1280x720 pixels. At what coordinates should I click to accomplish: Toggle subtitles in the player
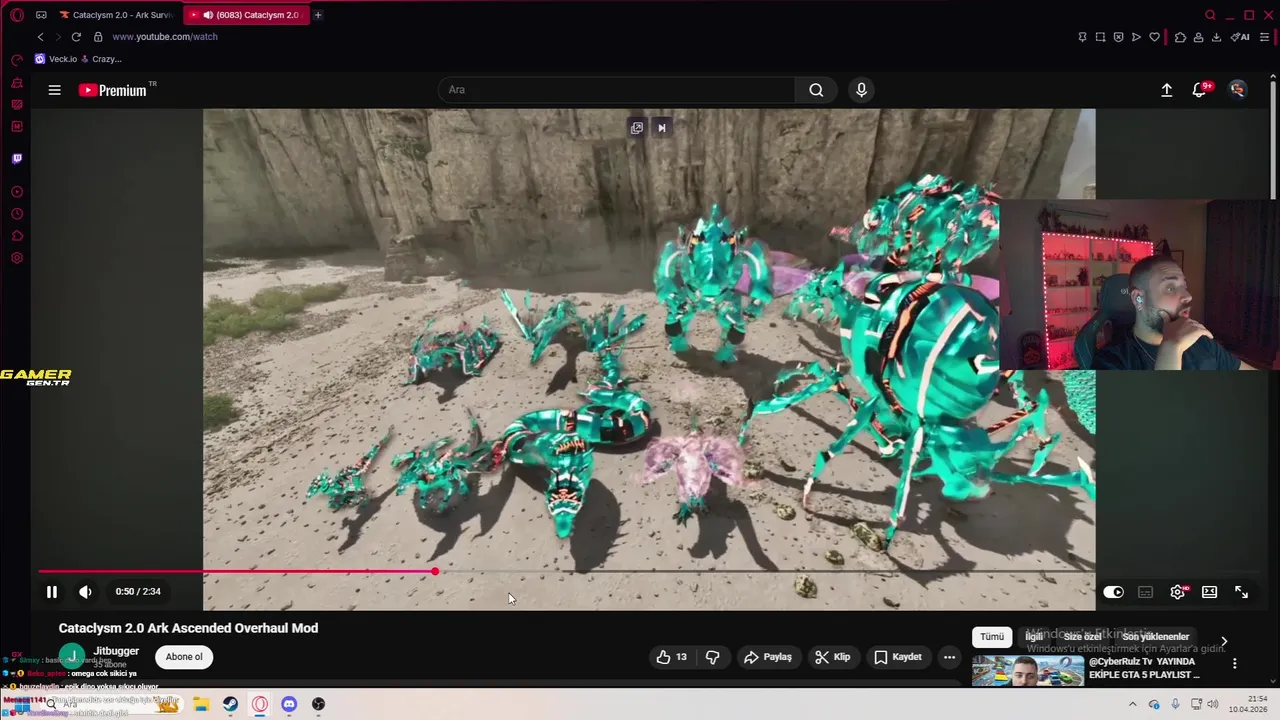[x=1146, y=592]
